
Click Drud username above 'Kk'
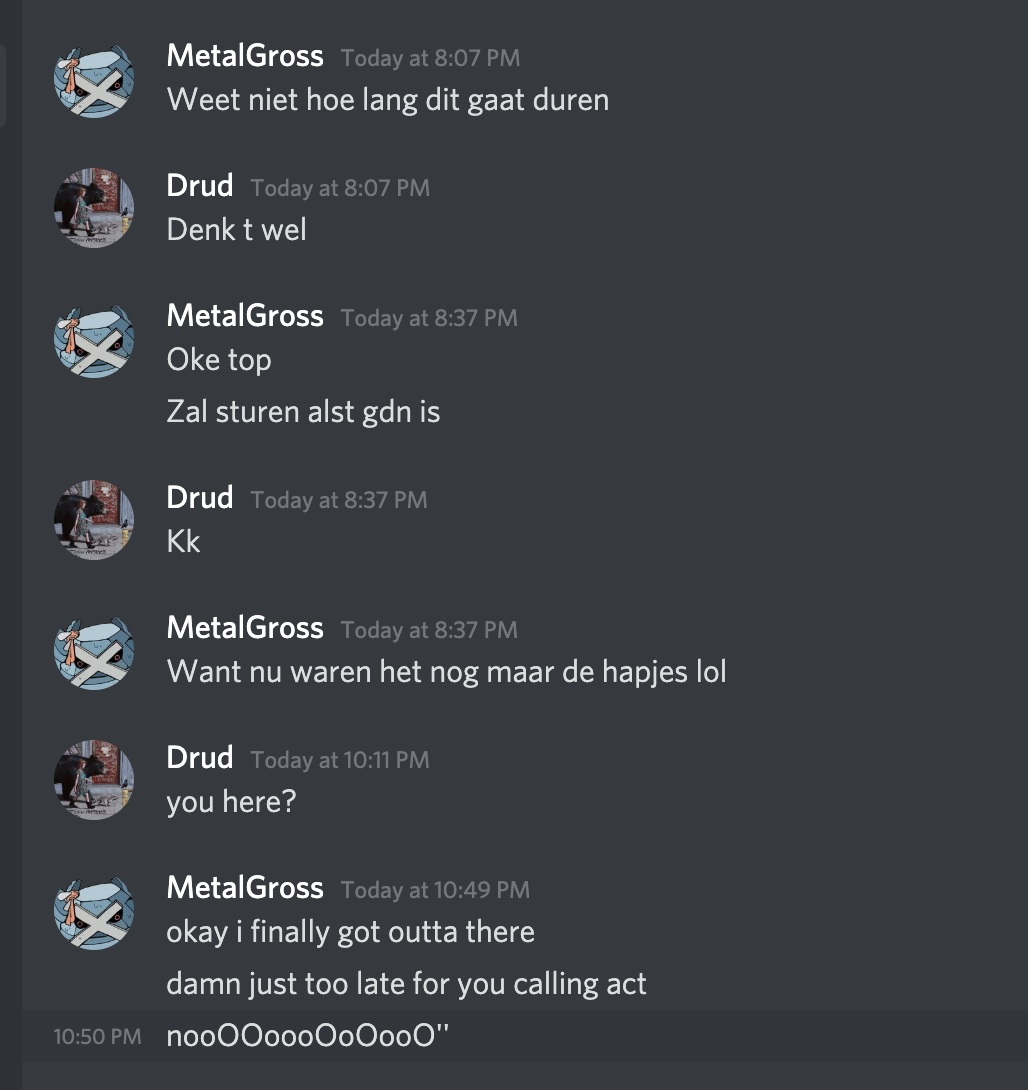(199, 498)
